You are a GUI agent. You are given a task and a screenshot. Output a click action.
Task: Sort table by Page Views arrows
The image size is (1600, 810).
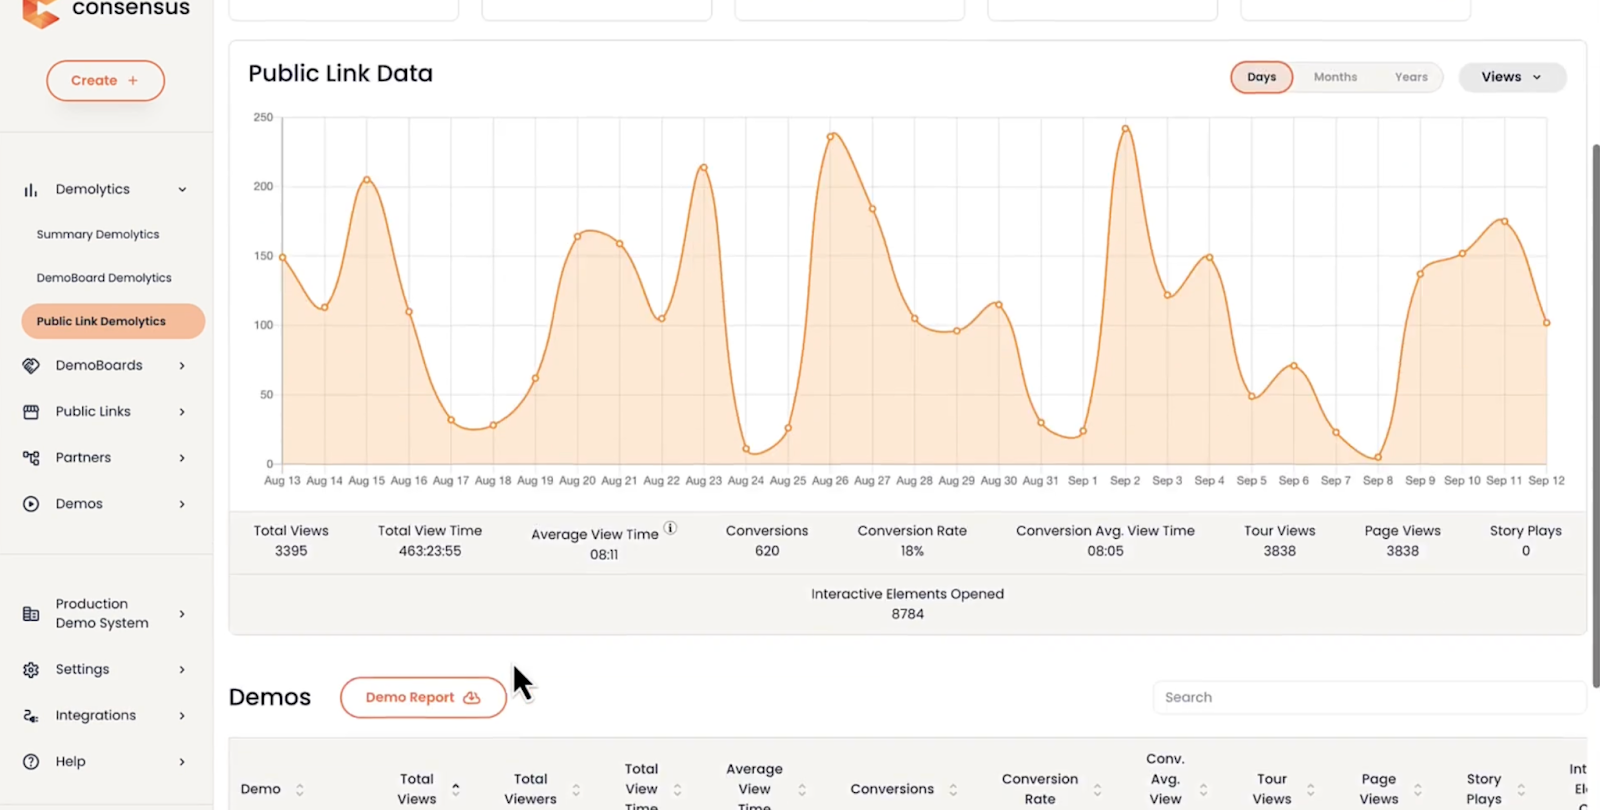tap(1417, 790)
